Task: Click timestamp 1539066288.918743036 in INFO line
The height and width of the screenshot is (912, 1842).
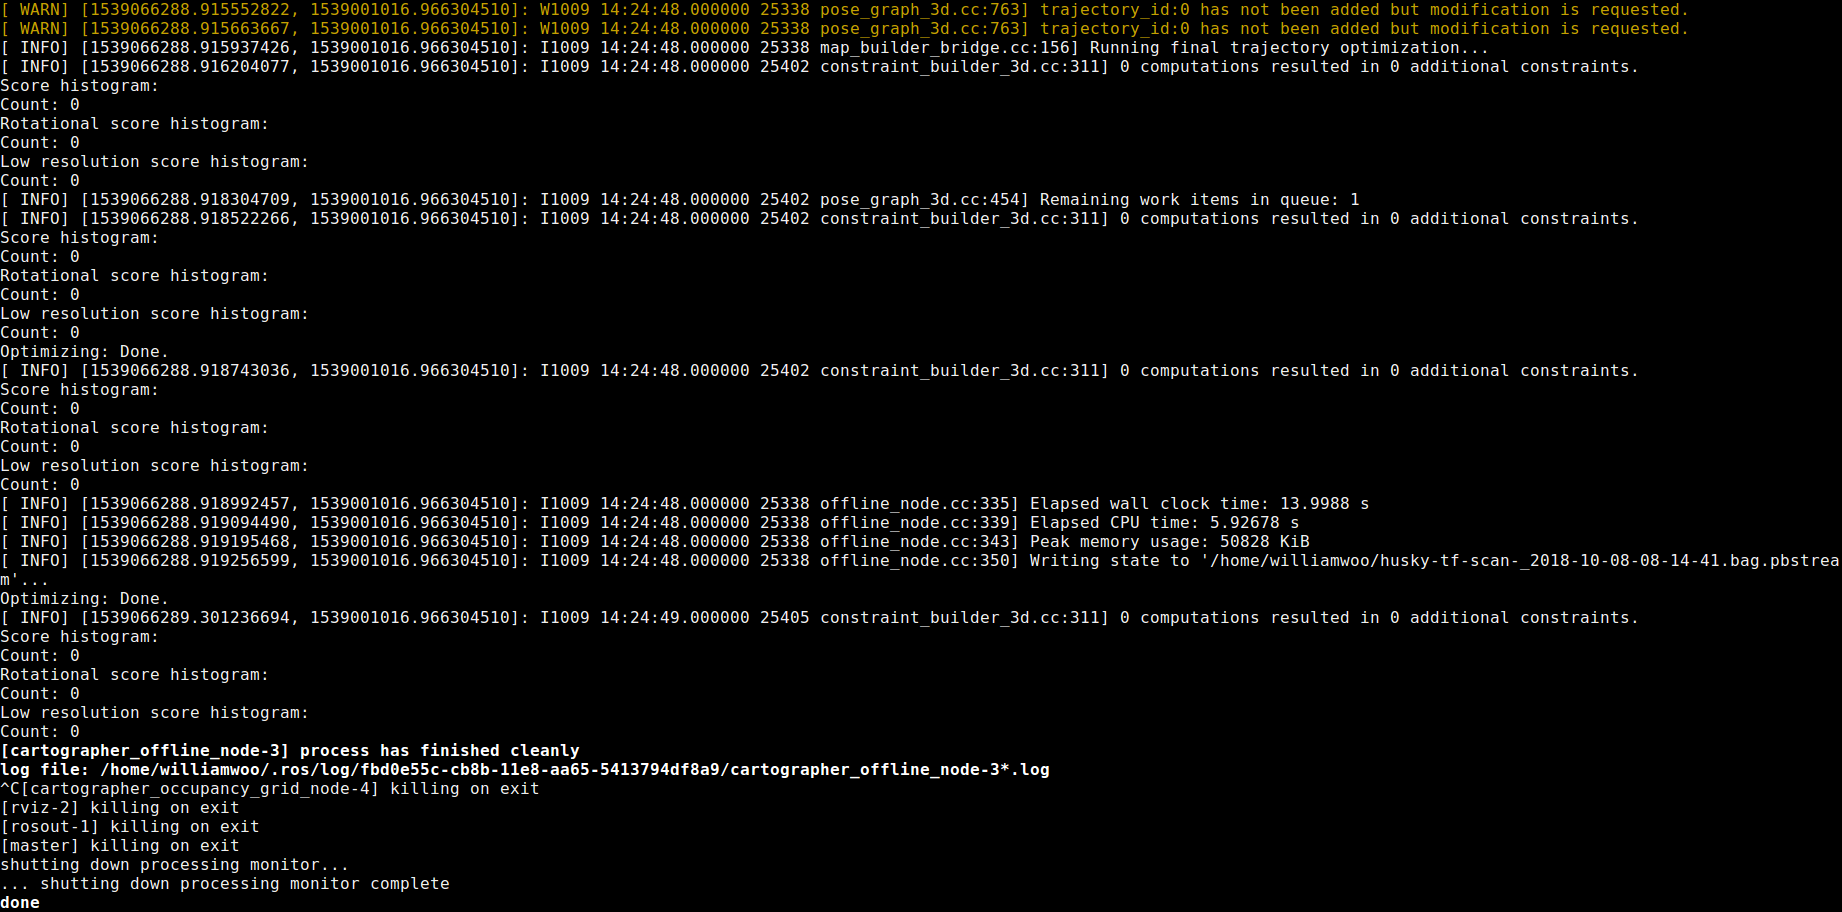Action: click(x=190, y=371)
